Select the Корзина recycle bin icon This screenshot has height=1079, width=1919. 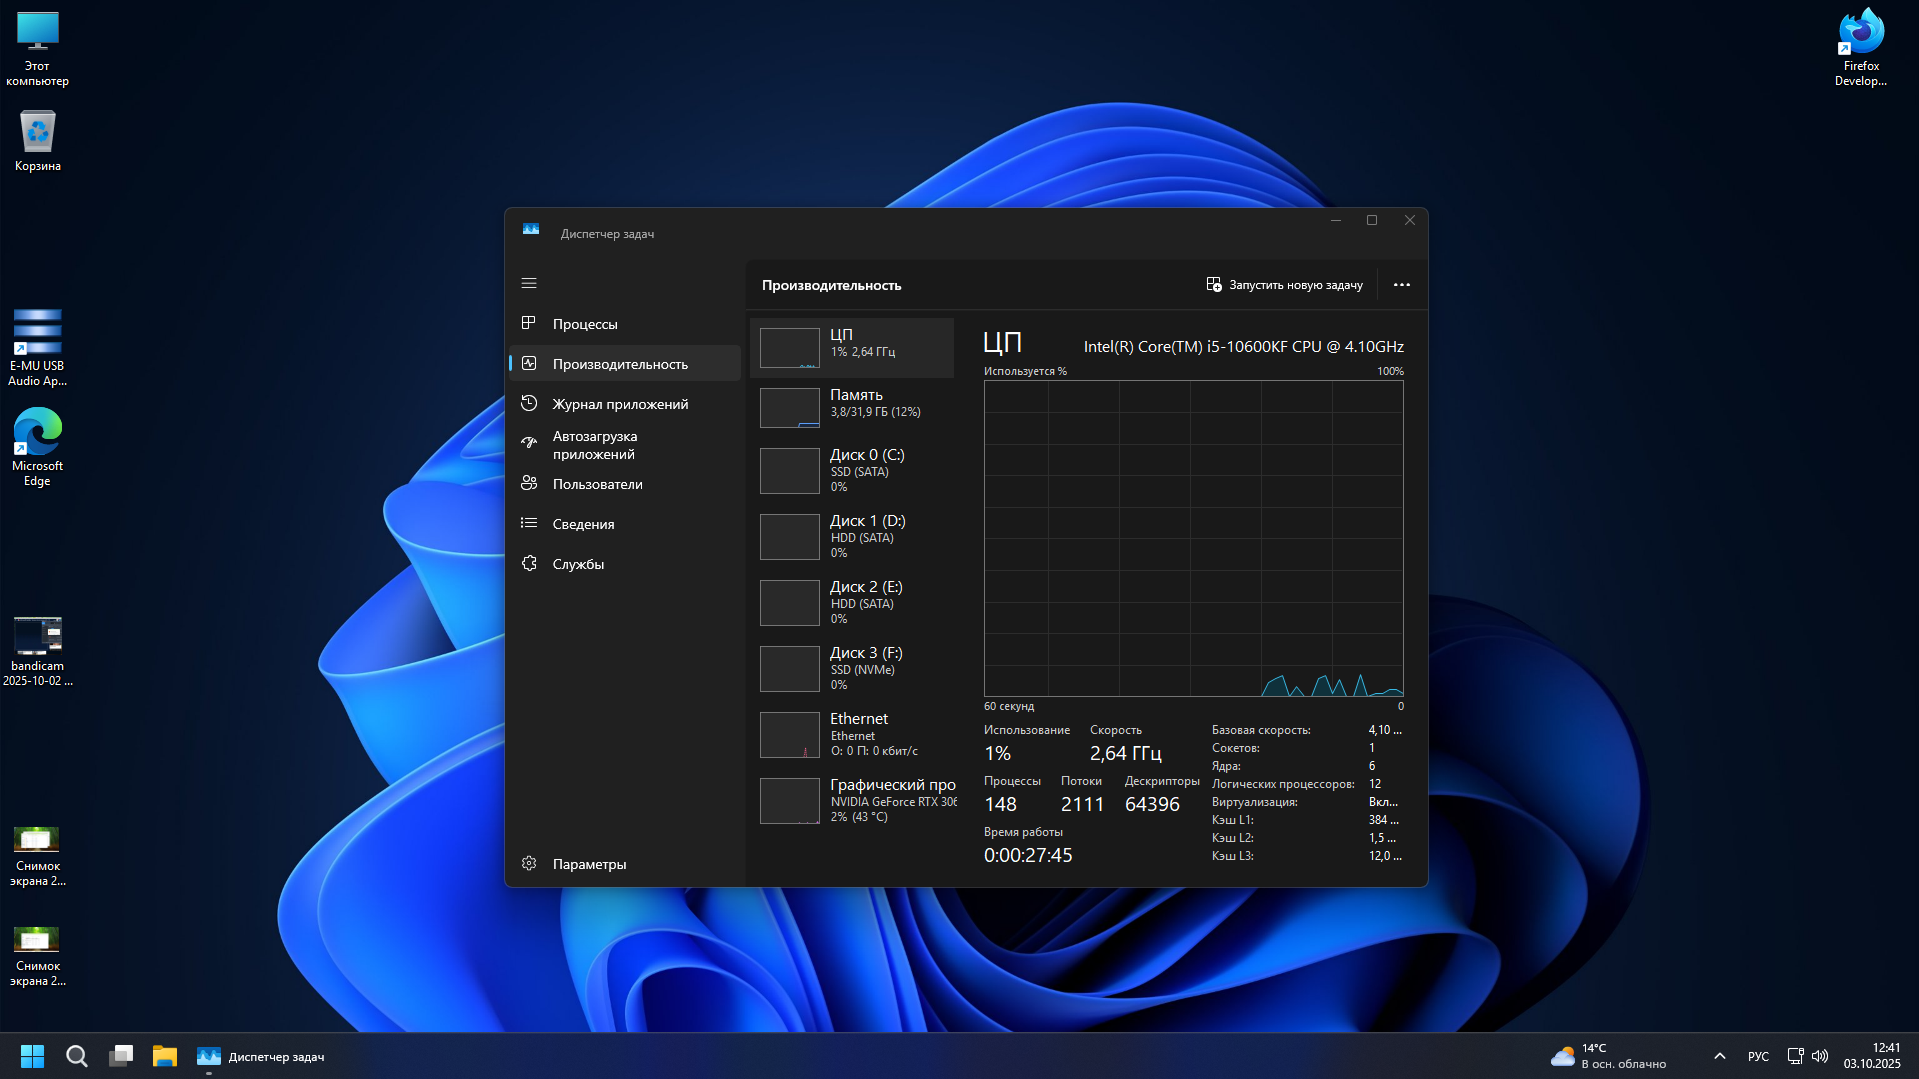[38, 140]
